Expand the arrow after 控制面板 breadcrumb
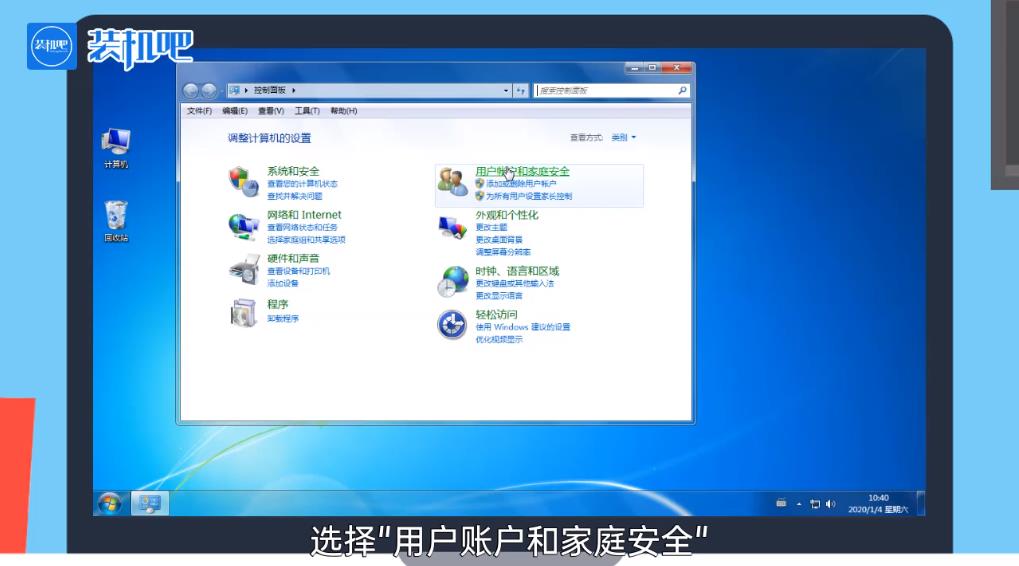Image resolution: width=1019 pixels, height=566 pixels. pyautogui.click(x=294, y=90)
